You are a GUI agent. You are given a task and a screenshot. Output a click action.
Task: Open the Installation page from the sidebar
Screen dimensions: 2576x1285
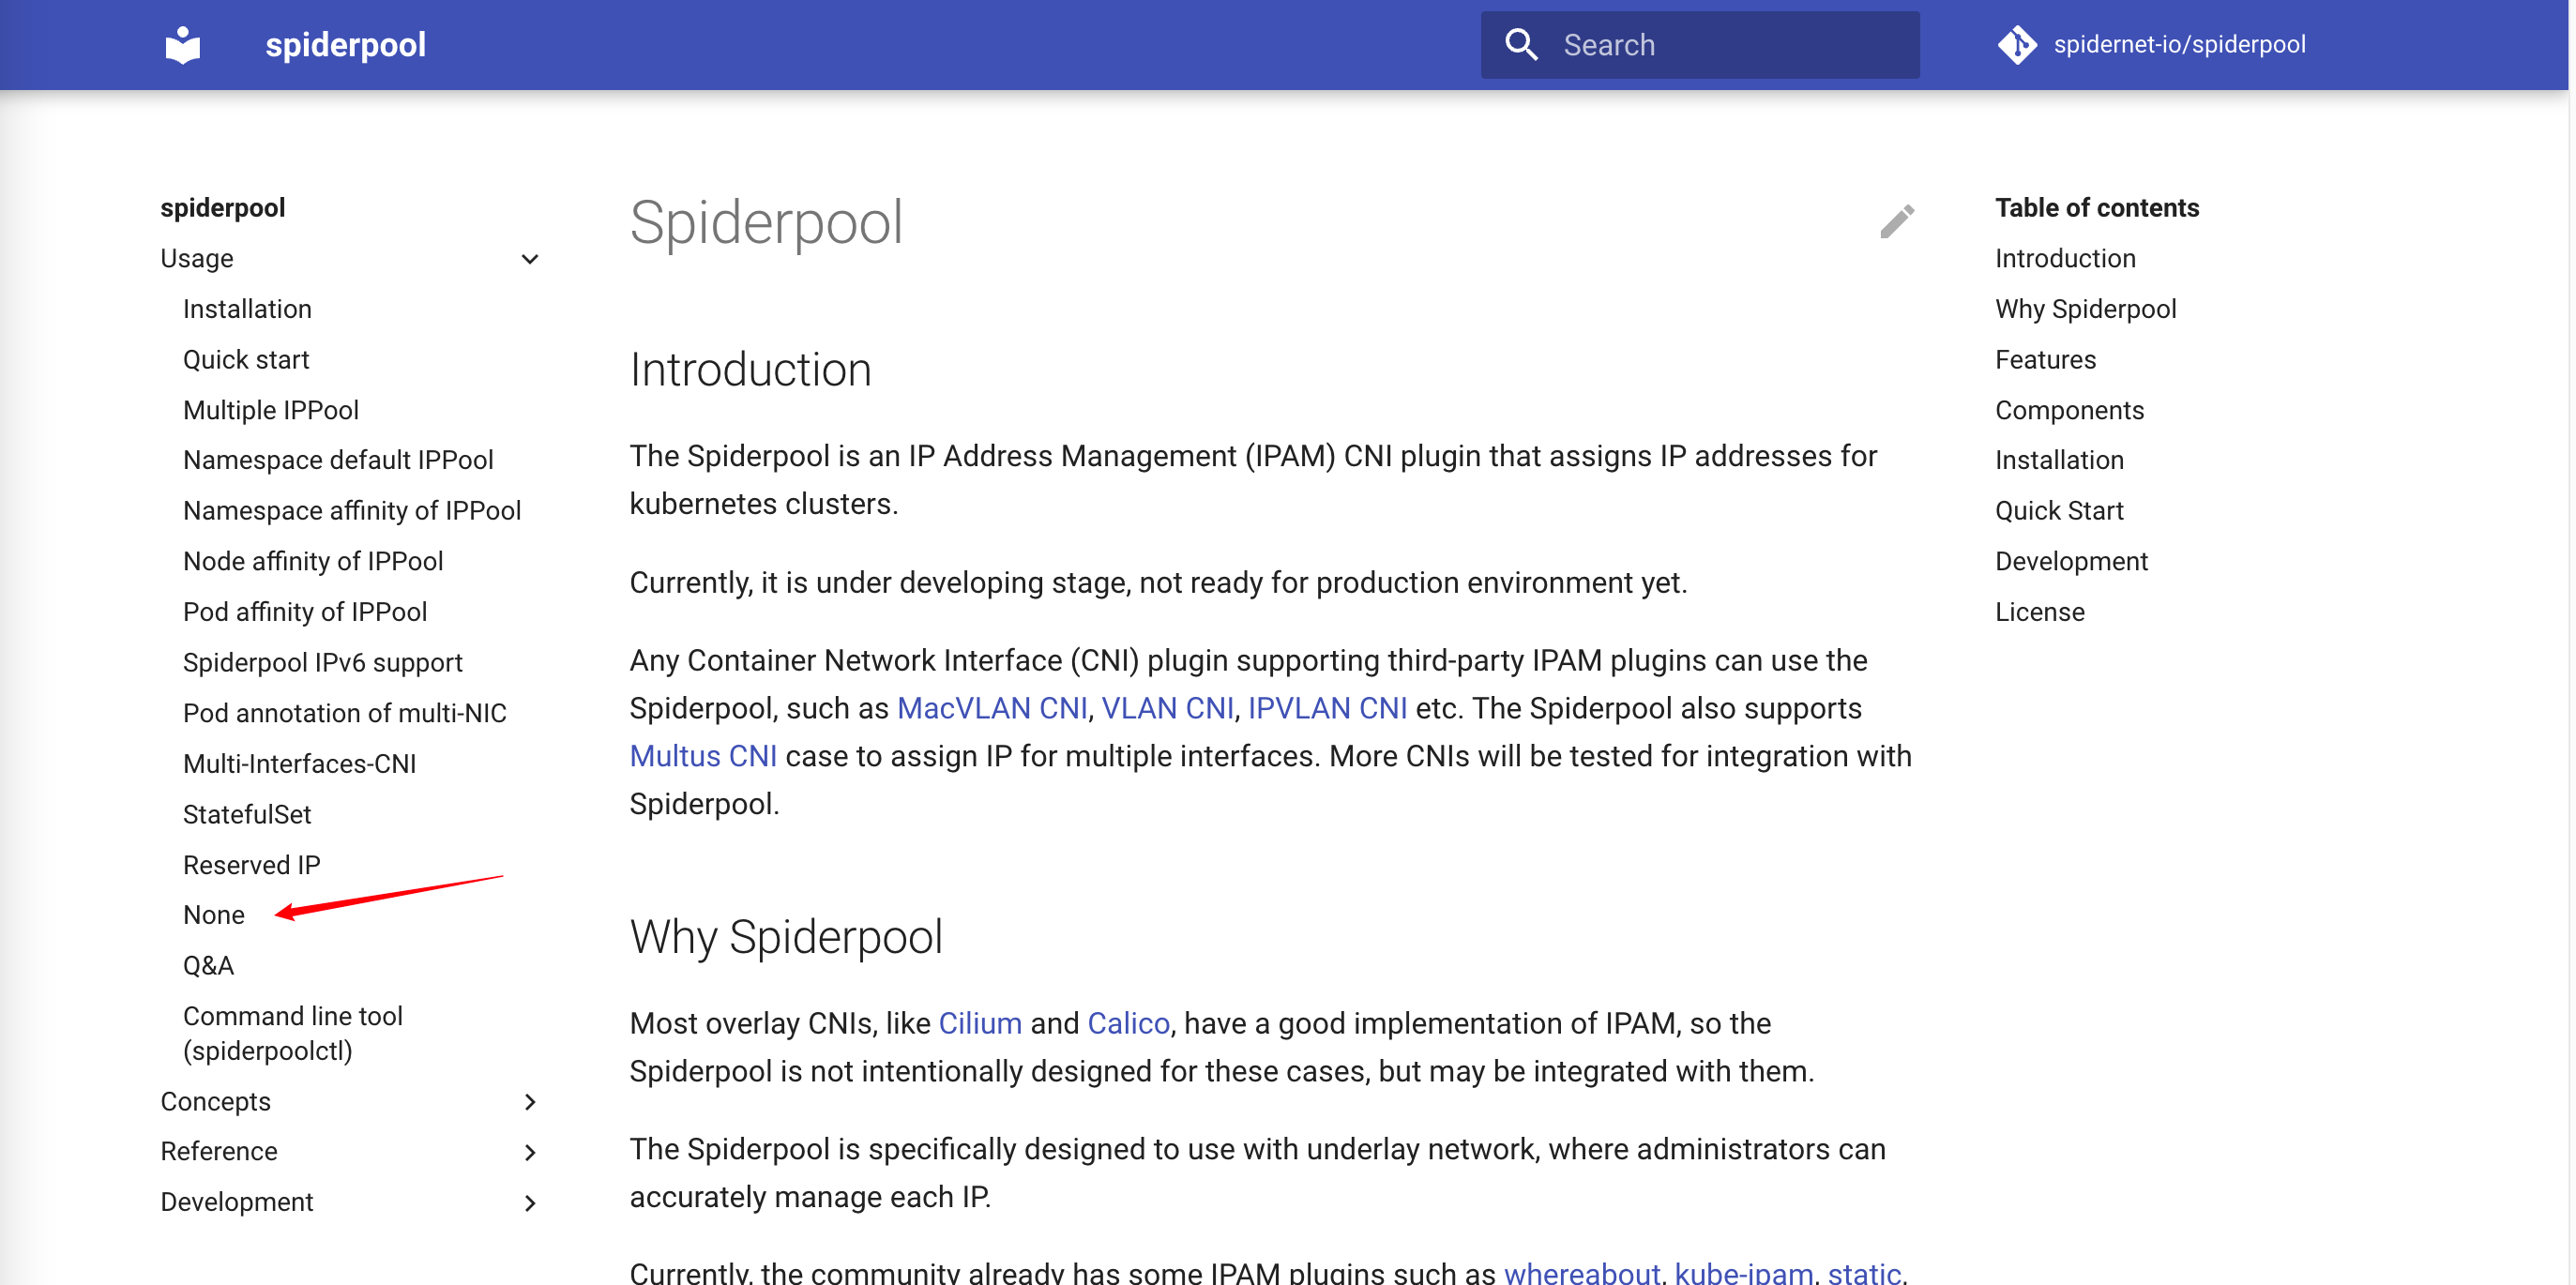coord(247,309)
